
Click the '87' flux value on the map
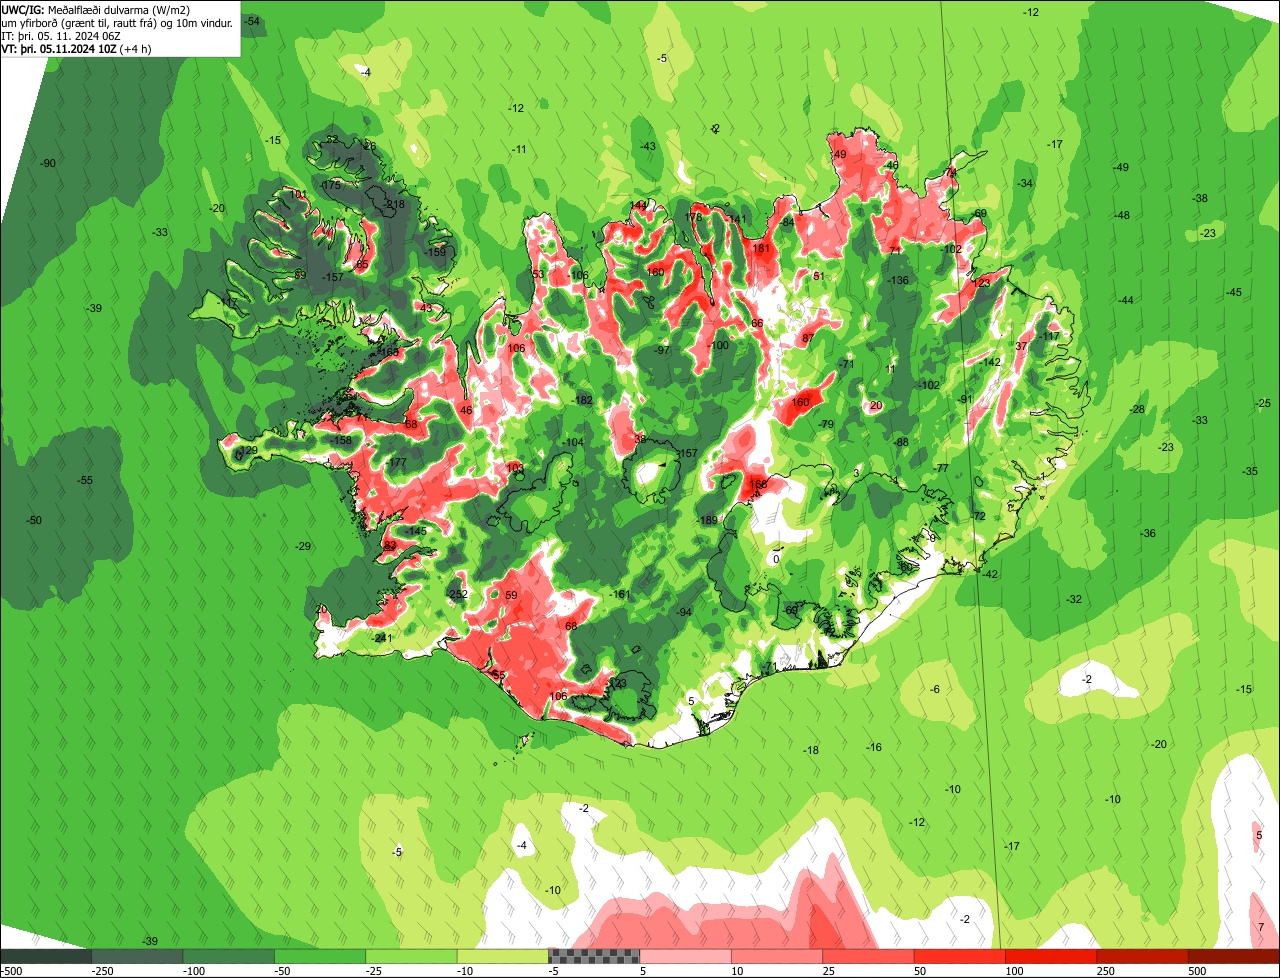pyautogui.click(x=808, y=339)
